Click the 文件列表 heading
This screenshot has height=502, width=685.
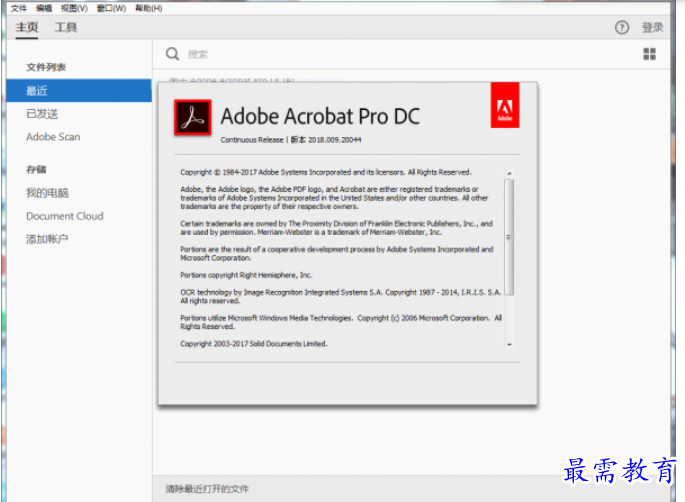click(x=46, y=67)
